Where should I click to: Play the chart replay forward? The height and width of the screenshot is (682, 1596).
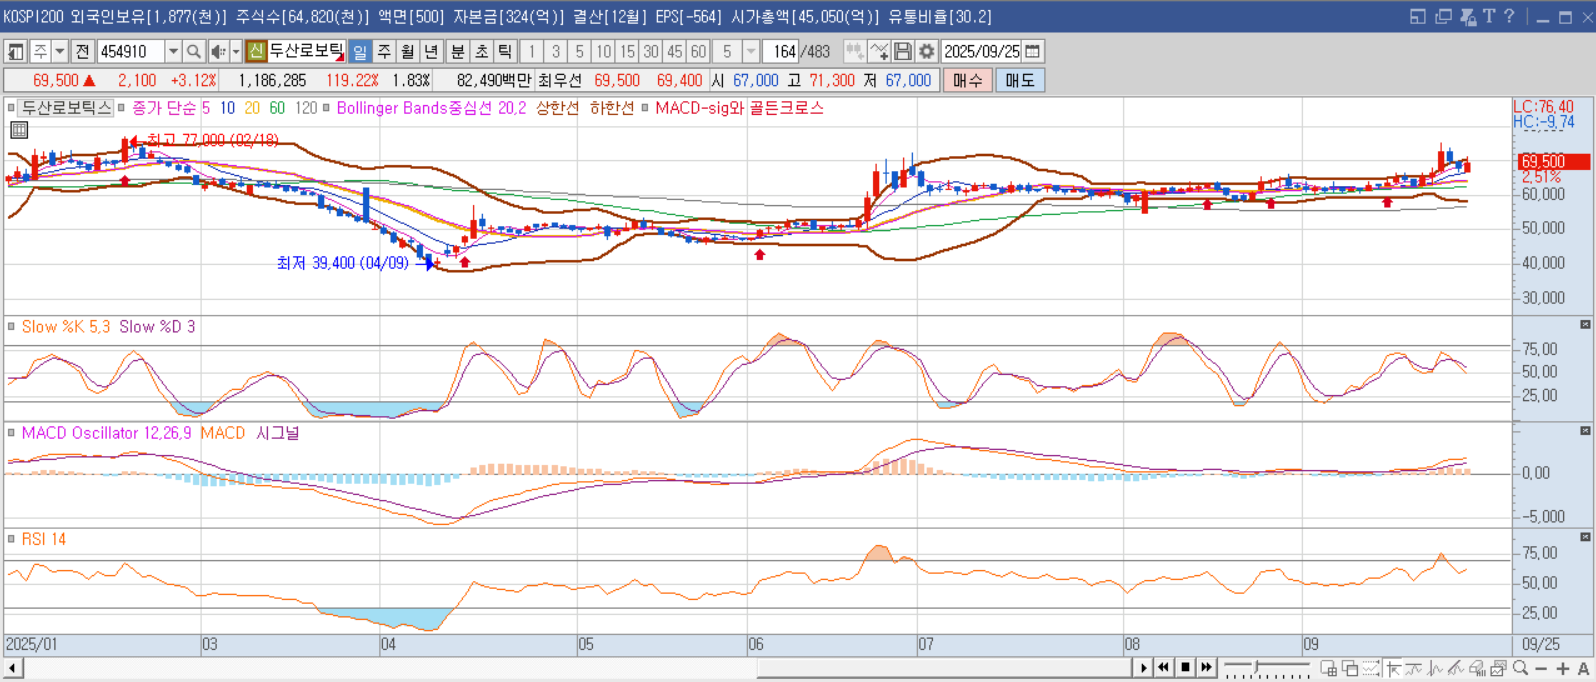pyautogui.click(x=1143, y=667)
